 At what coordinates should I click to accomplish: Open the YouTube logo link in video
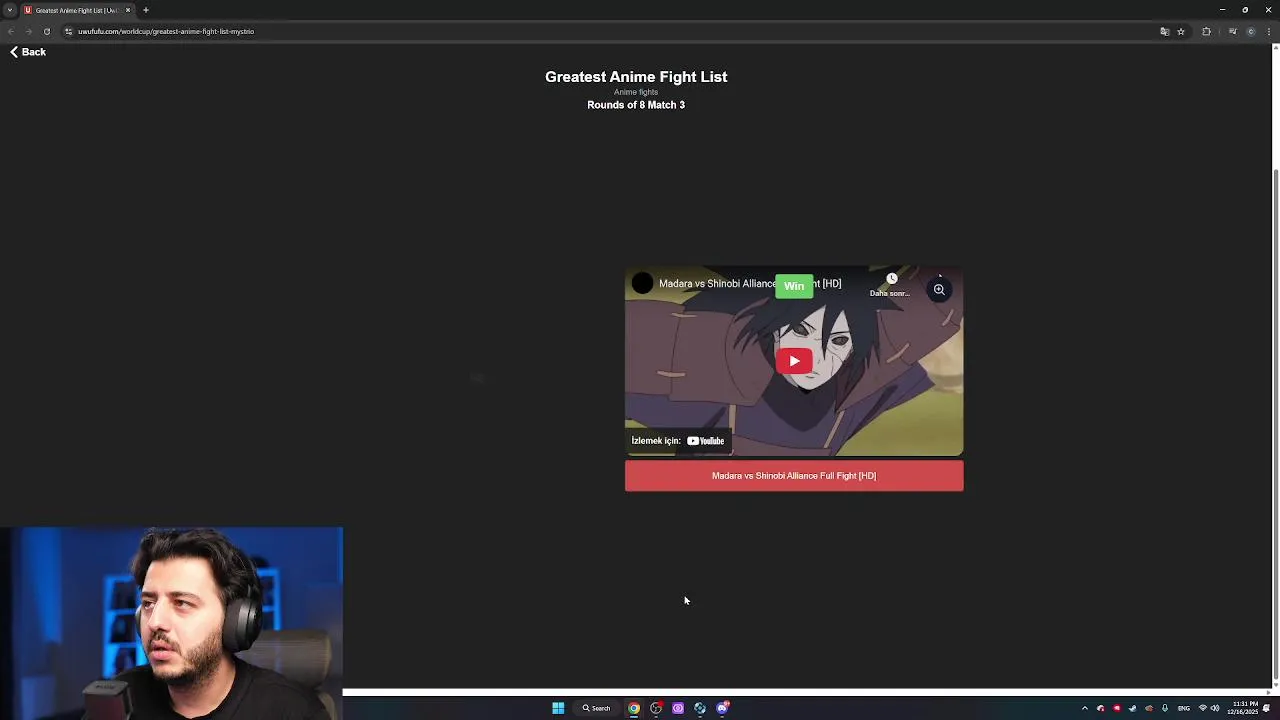point(705,441)
